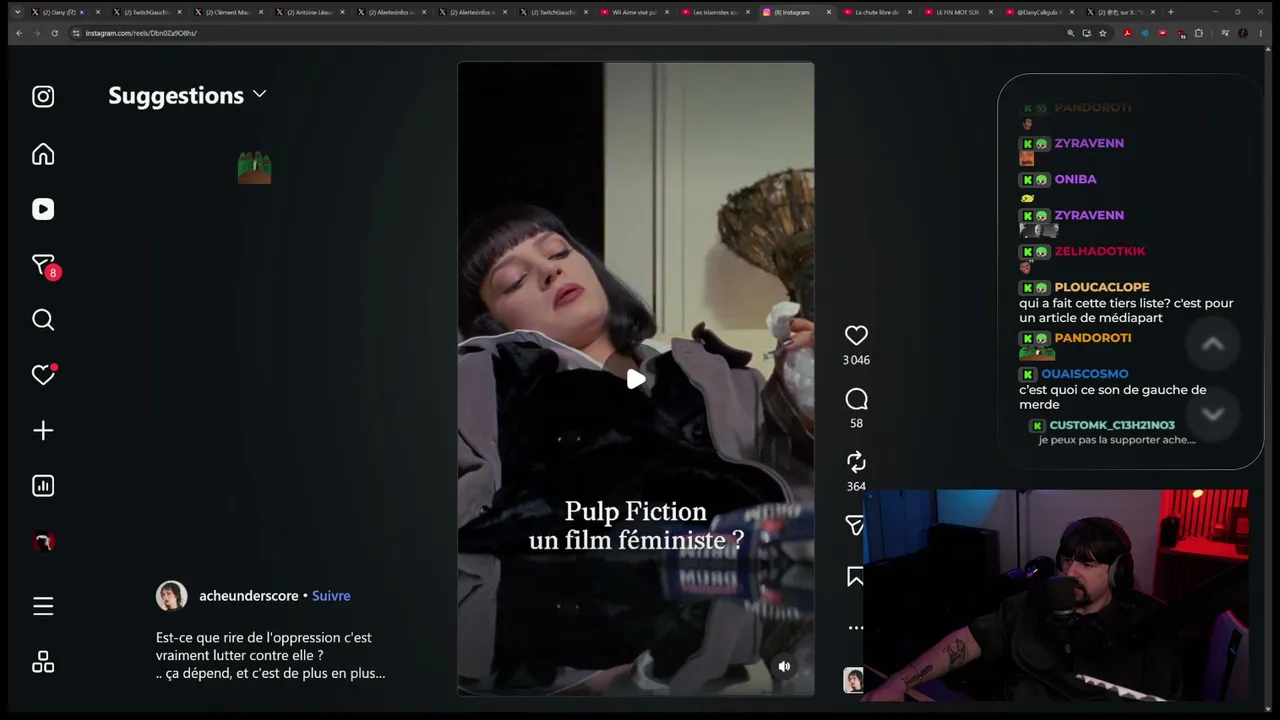The height and width of the screenshot is (720, 1280).
Task: Go to next reel with down arrow
Action: point(1212,415)
